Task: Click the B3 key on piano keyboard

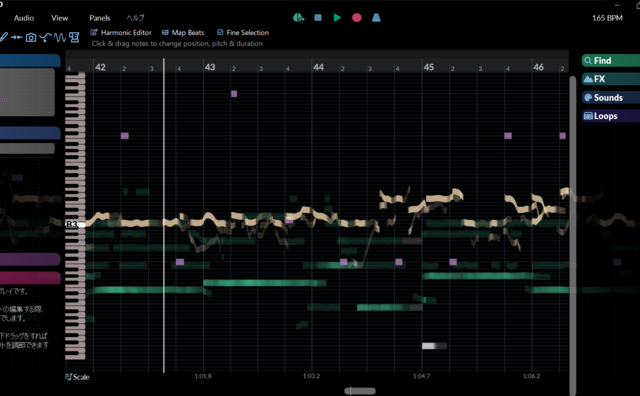Action: coord(75,224)
